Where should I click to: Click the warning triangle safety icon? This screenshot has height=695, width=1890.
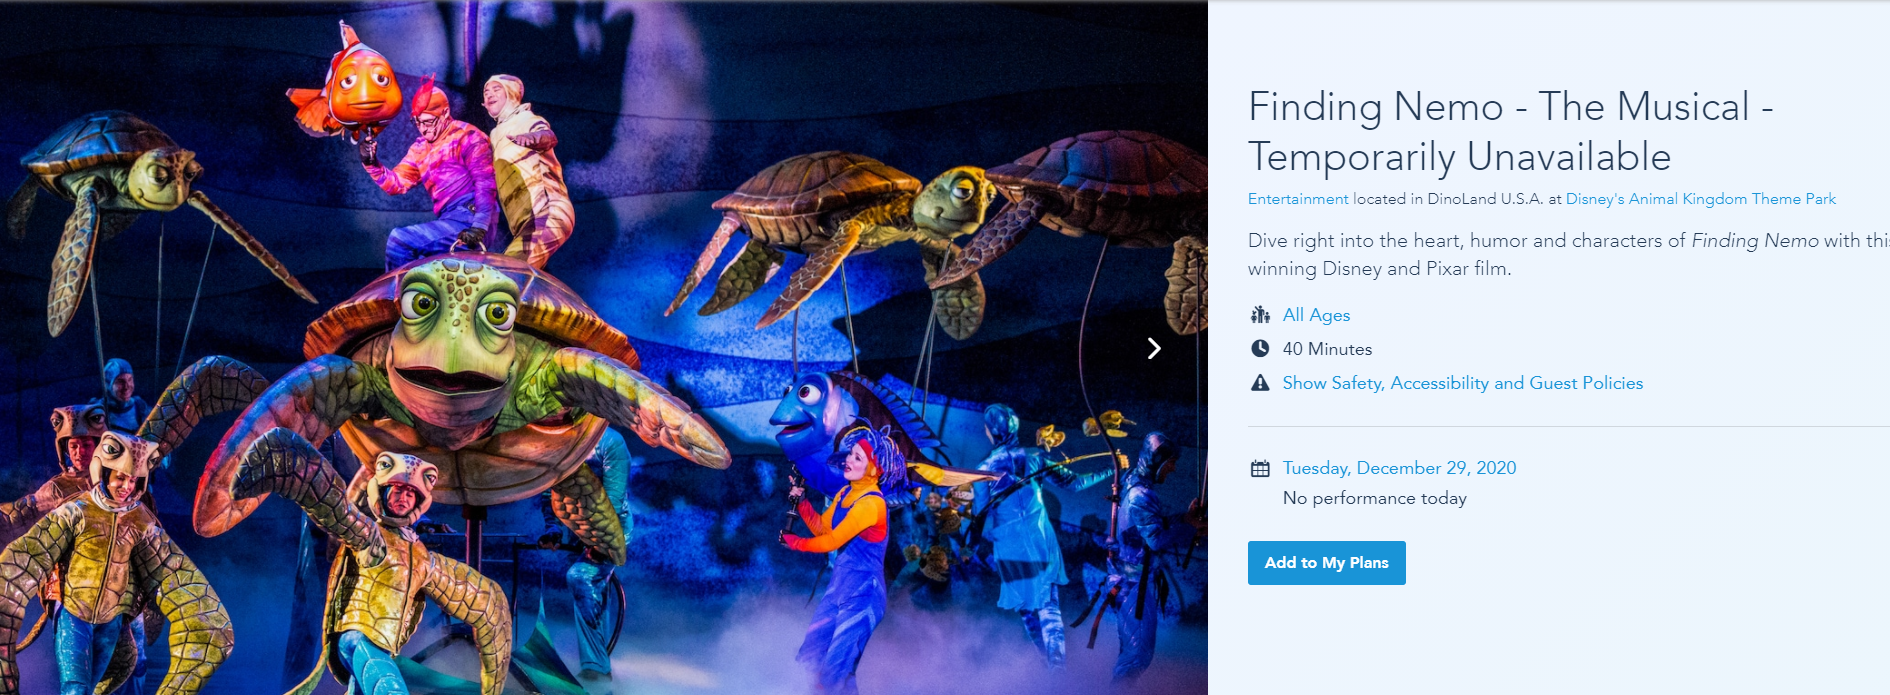click(1260, 383)
